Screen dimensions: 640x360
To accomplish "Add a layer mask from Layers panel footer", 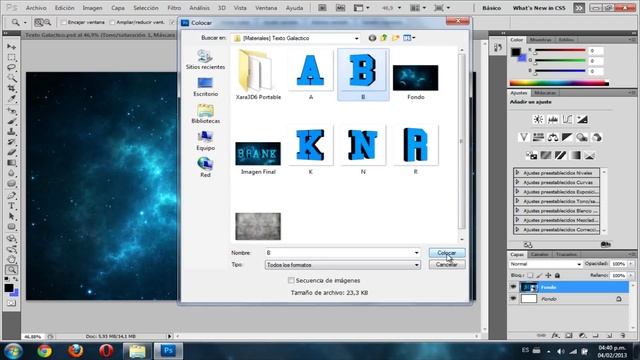I will coord(569,336).
